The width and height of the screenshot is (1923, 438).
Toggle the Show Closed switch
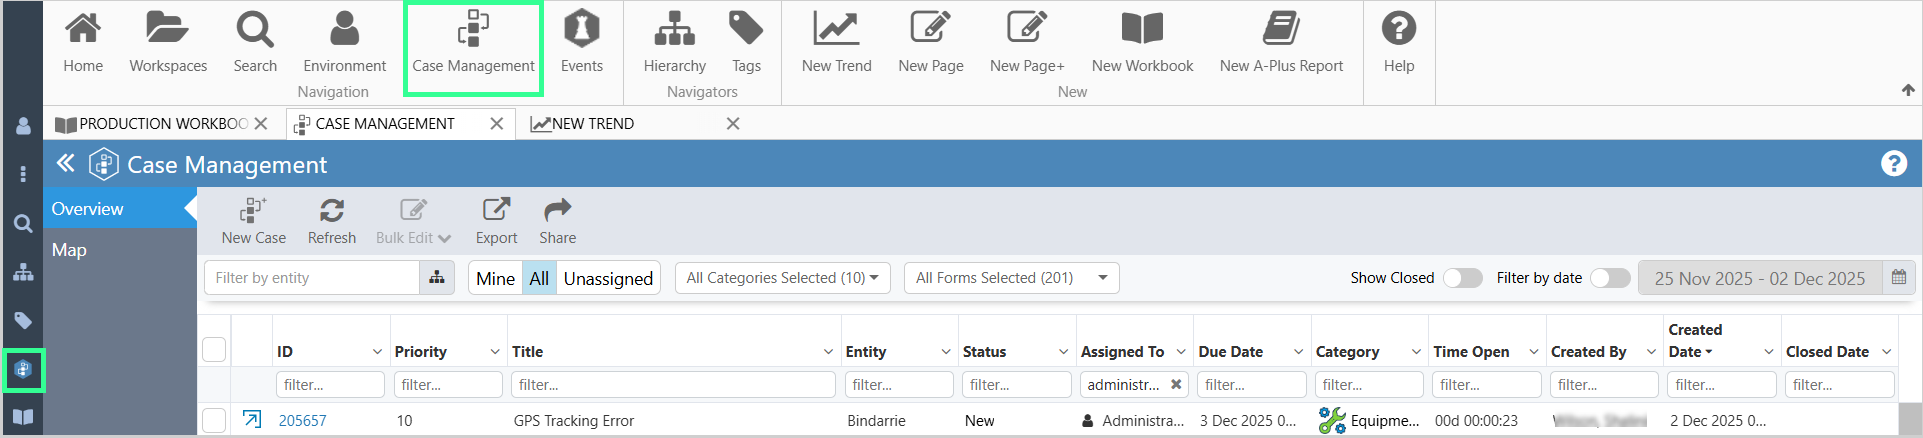1463,278
